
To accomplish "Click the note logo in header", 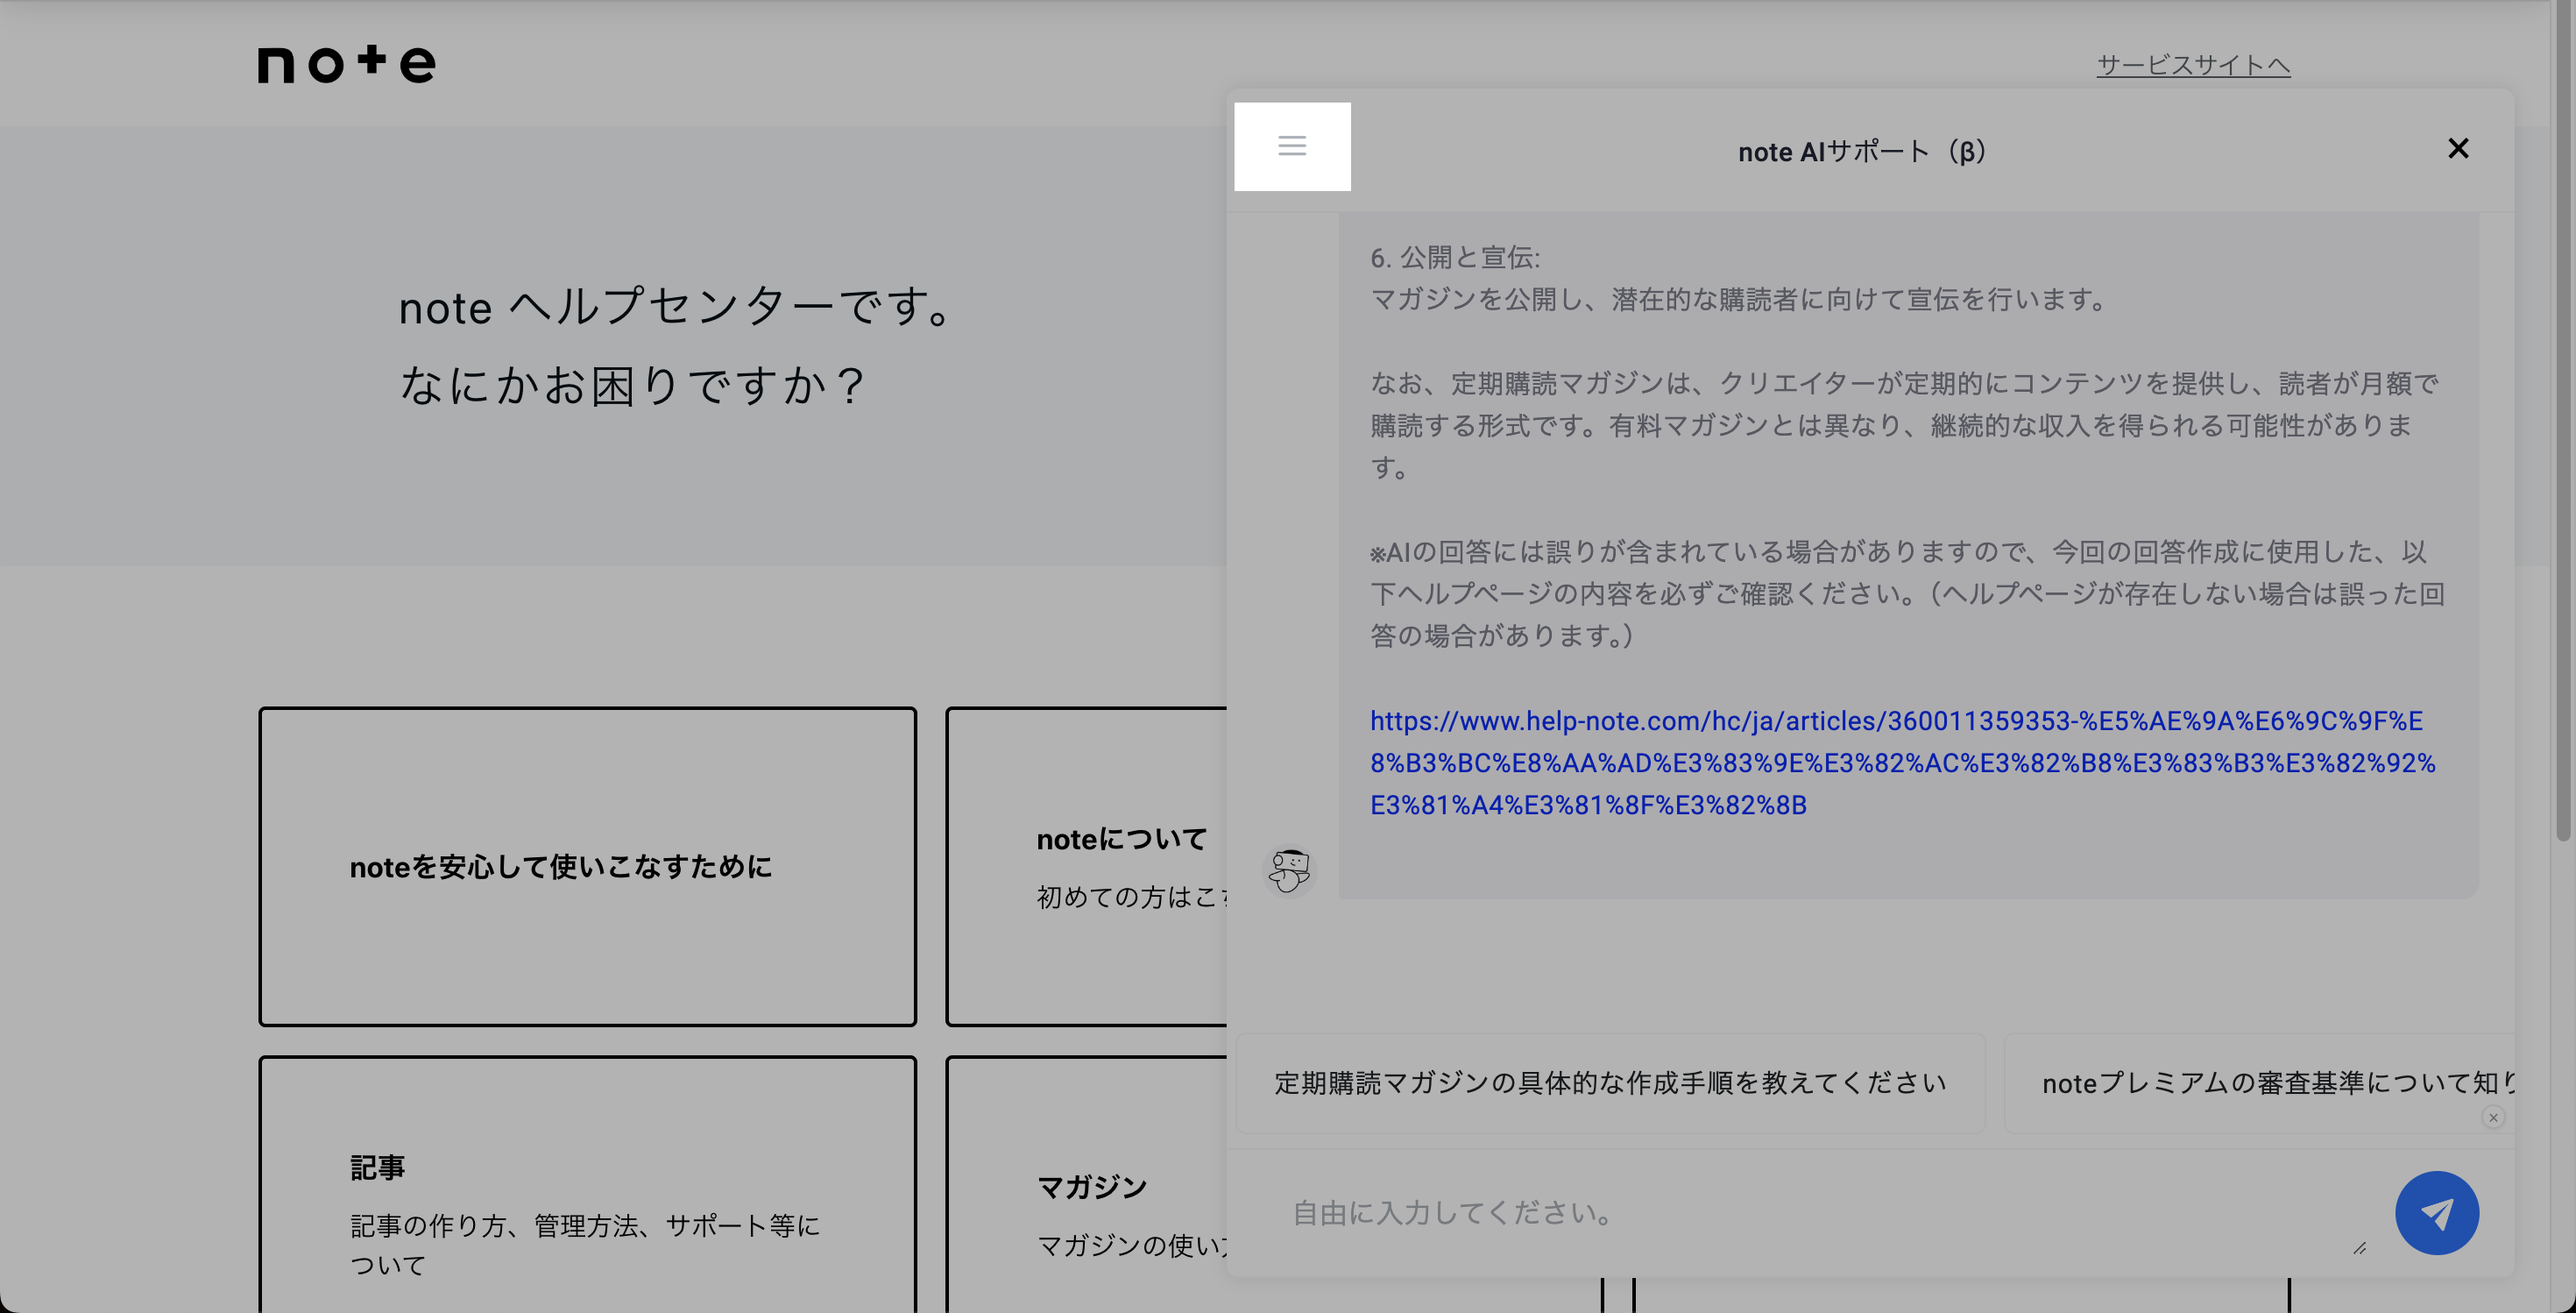I will click(347, 64).
